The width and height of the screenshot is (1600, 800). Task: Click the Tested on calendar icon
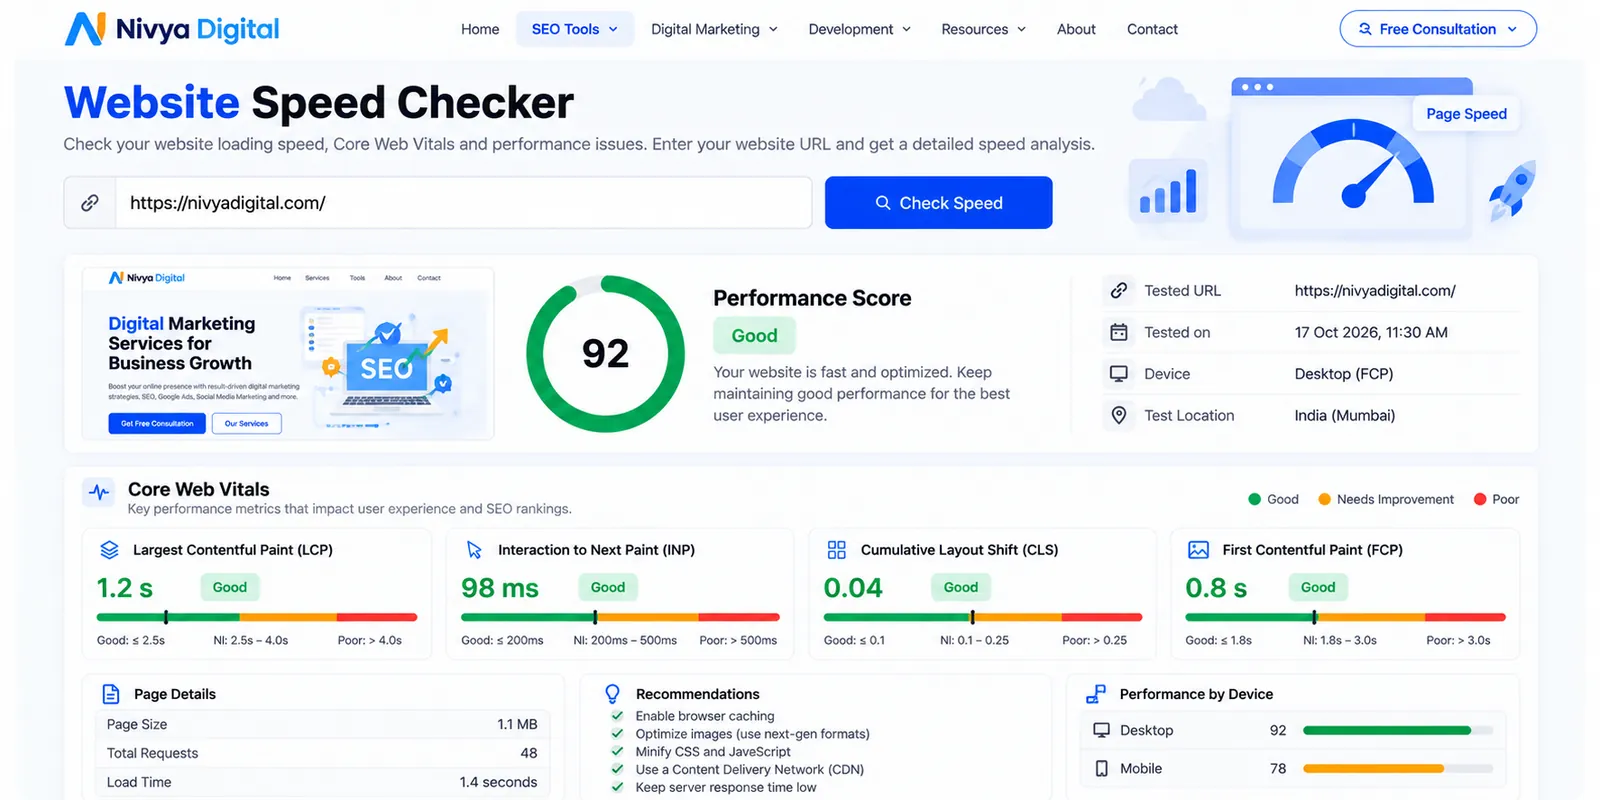[1119, 332]
